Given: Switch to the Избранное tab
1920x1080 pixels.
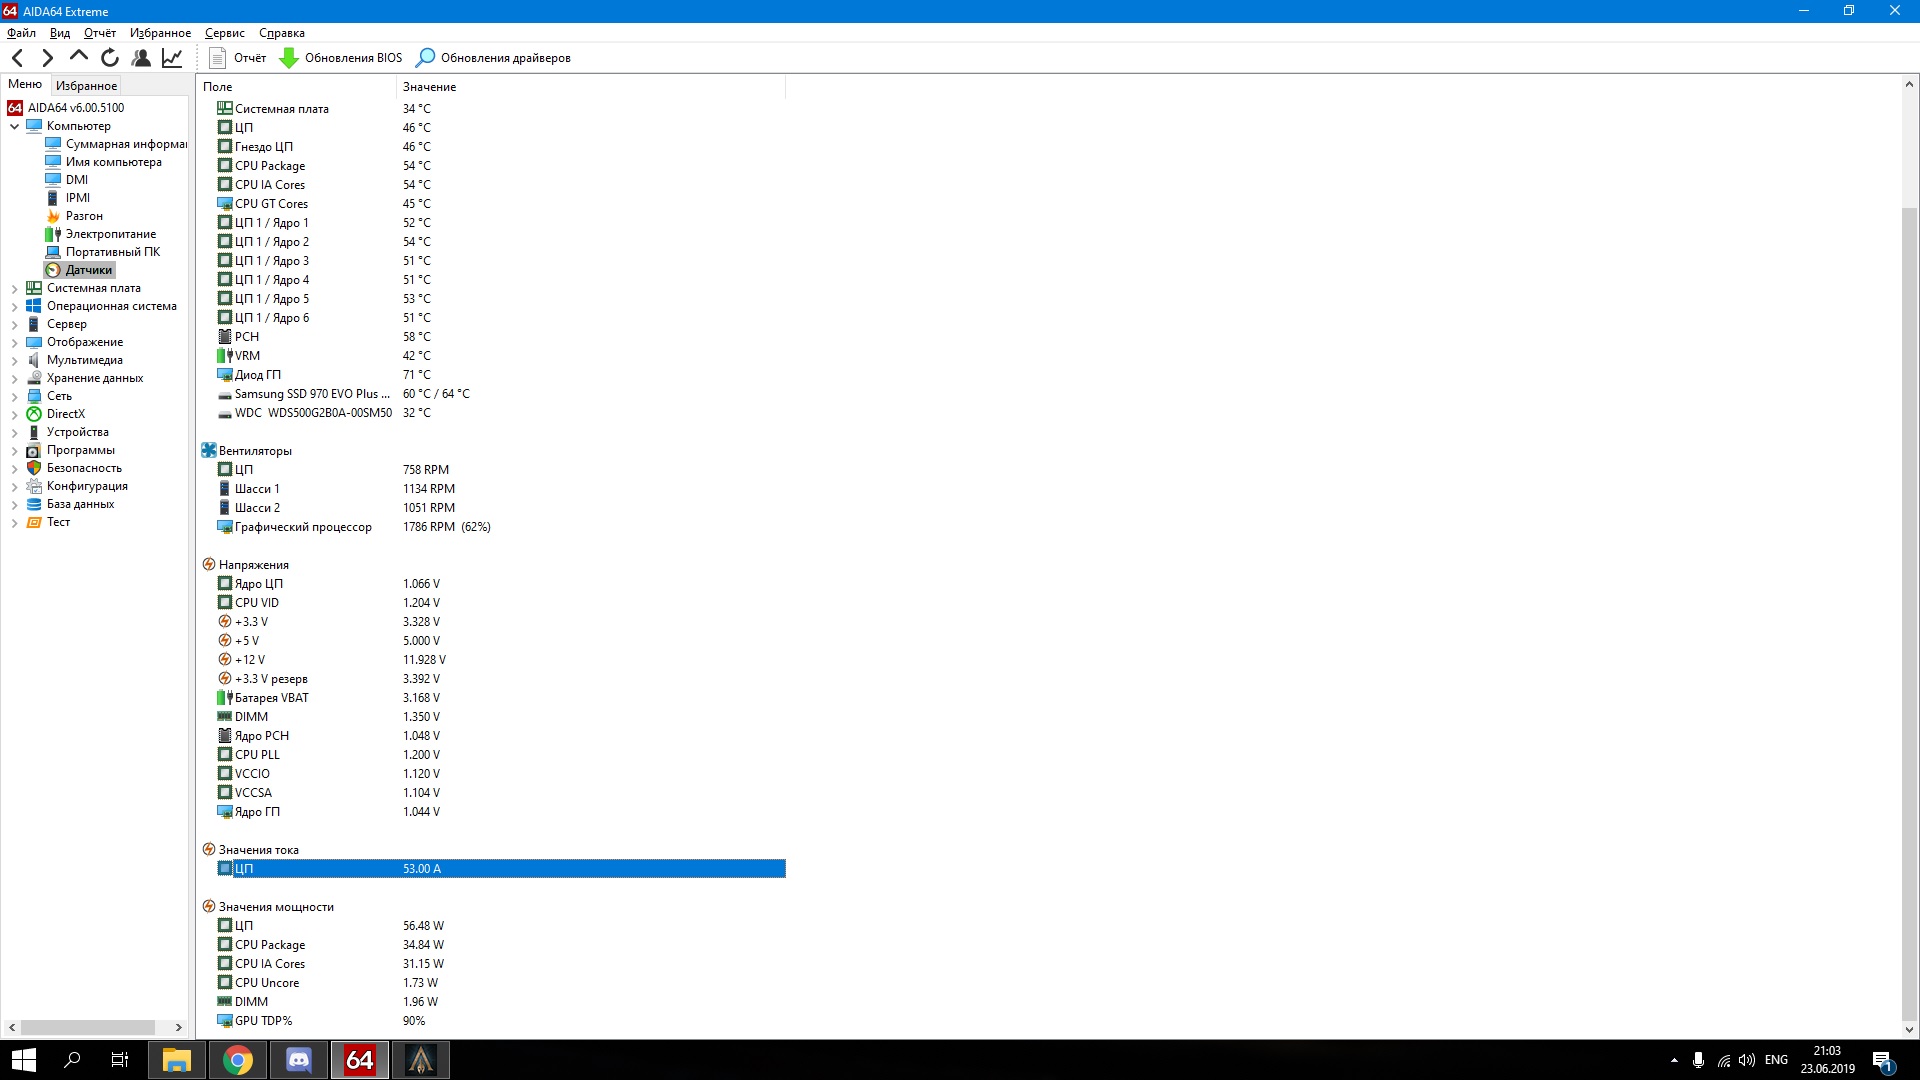Looking at the screenshot, I should coord(86,86).
